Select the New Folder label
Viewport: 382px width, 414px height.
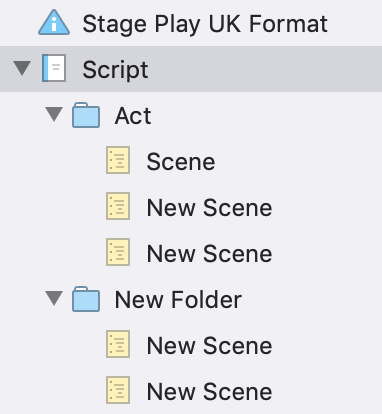tap(178, 300)
